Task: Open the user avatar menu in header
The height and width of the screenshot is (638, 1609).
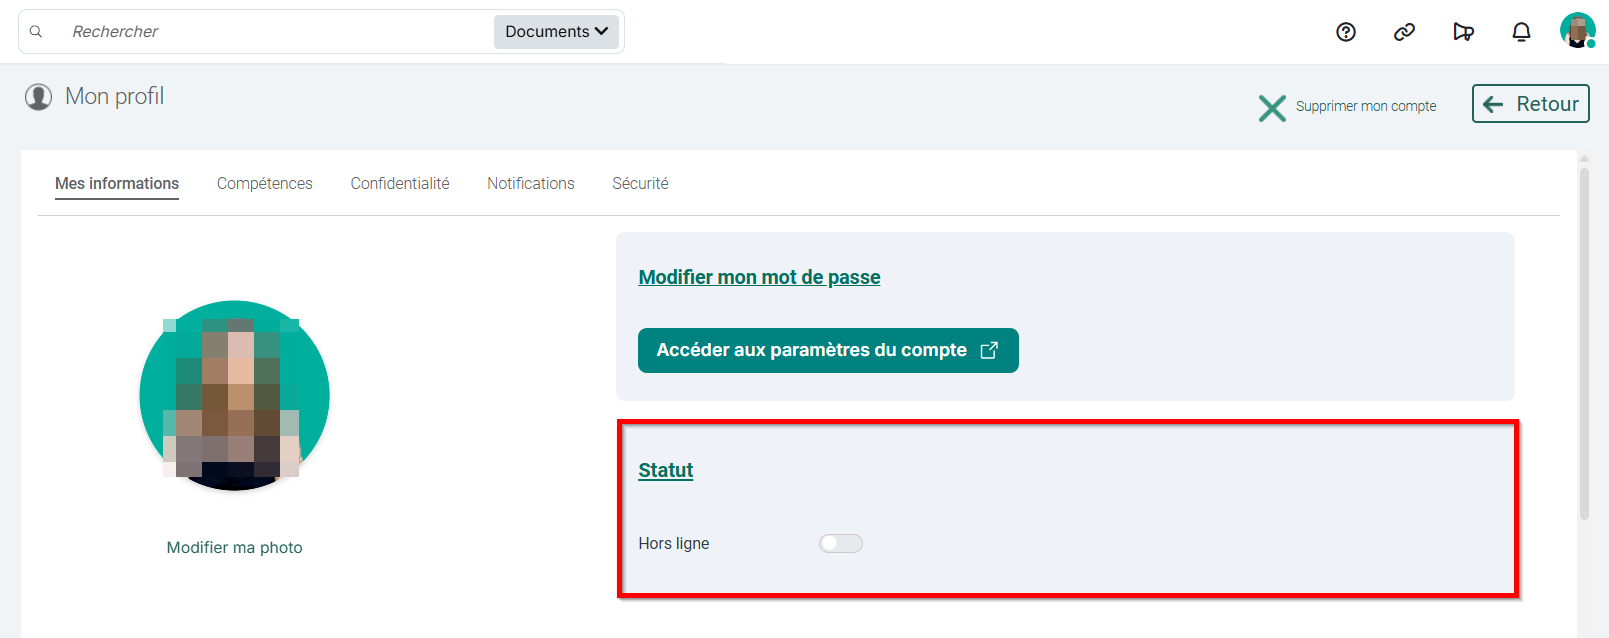Action: [x=1578, y=31]
